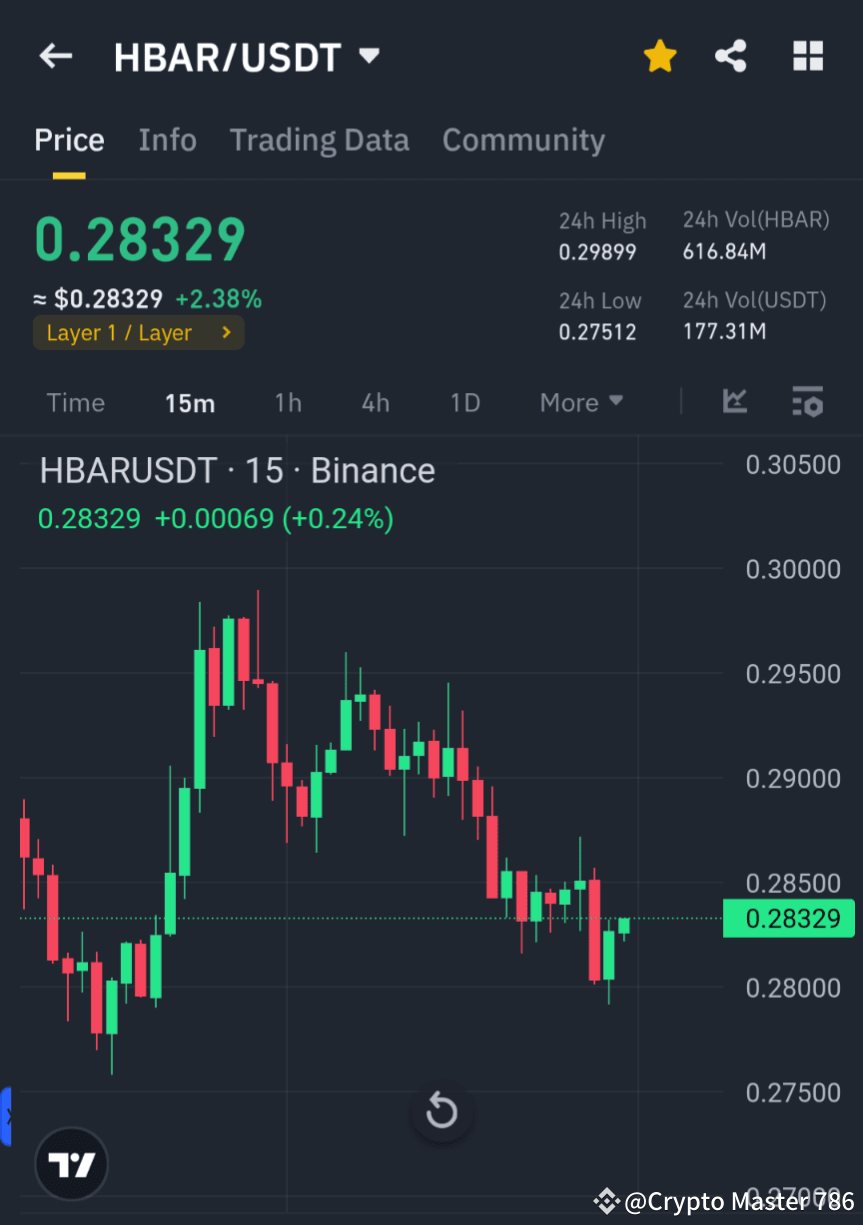Open the HBAR/USDT pair selector dropdown
This screenshot has height=1225, width=863.
[x=368, y=56]
